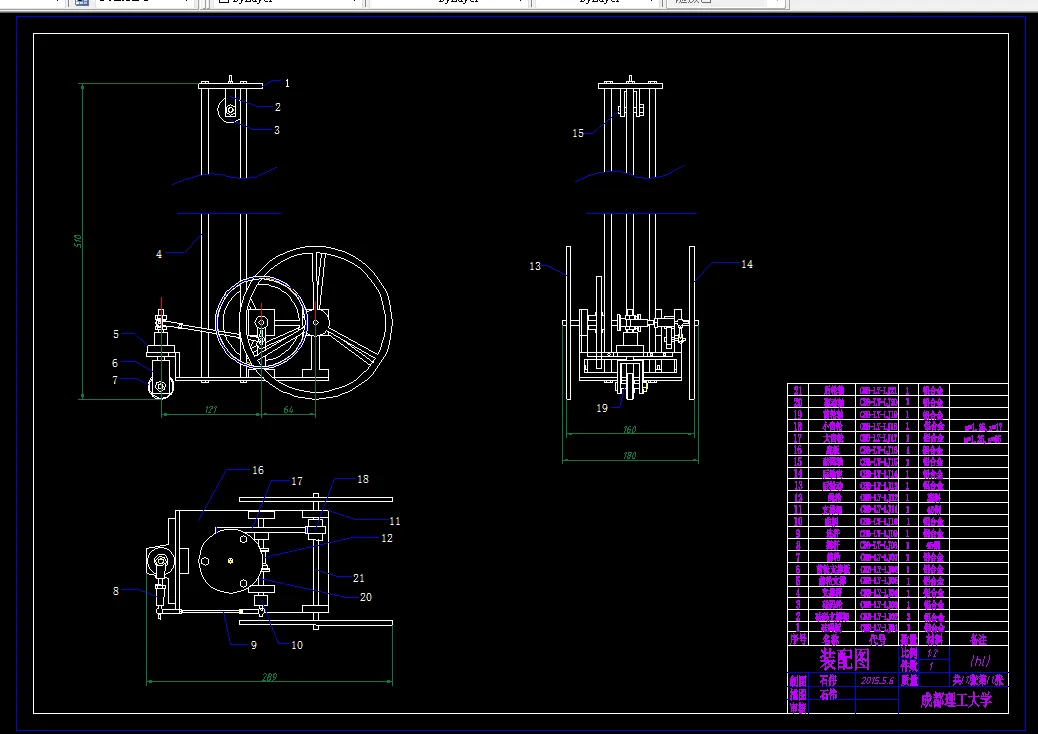Select the 180 width dimension in front view

tap(630, 455)
